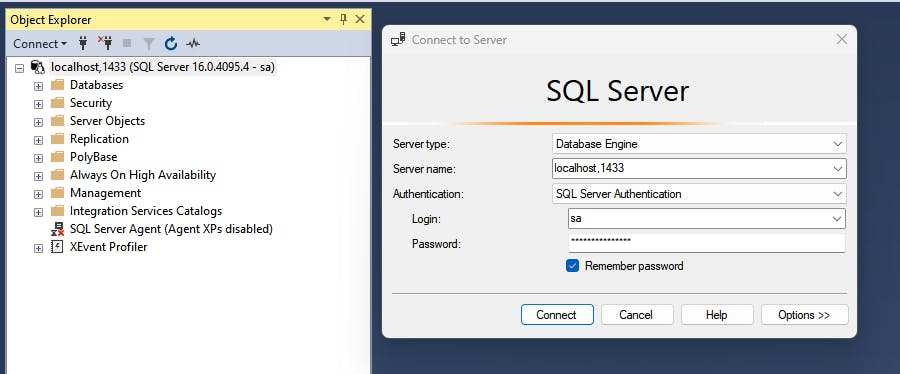Screen dimensions: 900x374
Task: Click the Help button
Action: tap(717, 314)
